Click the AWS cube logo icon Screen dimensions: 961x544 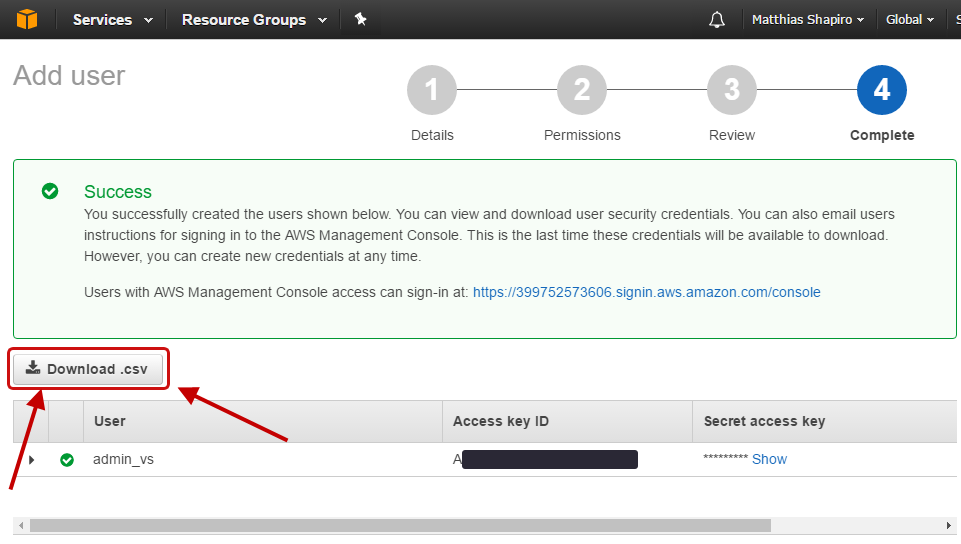(x=27, y=19)
